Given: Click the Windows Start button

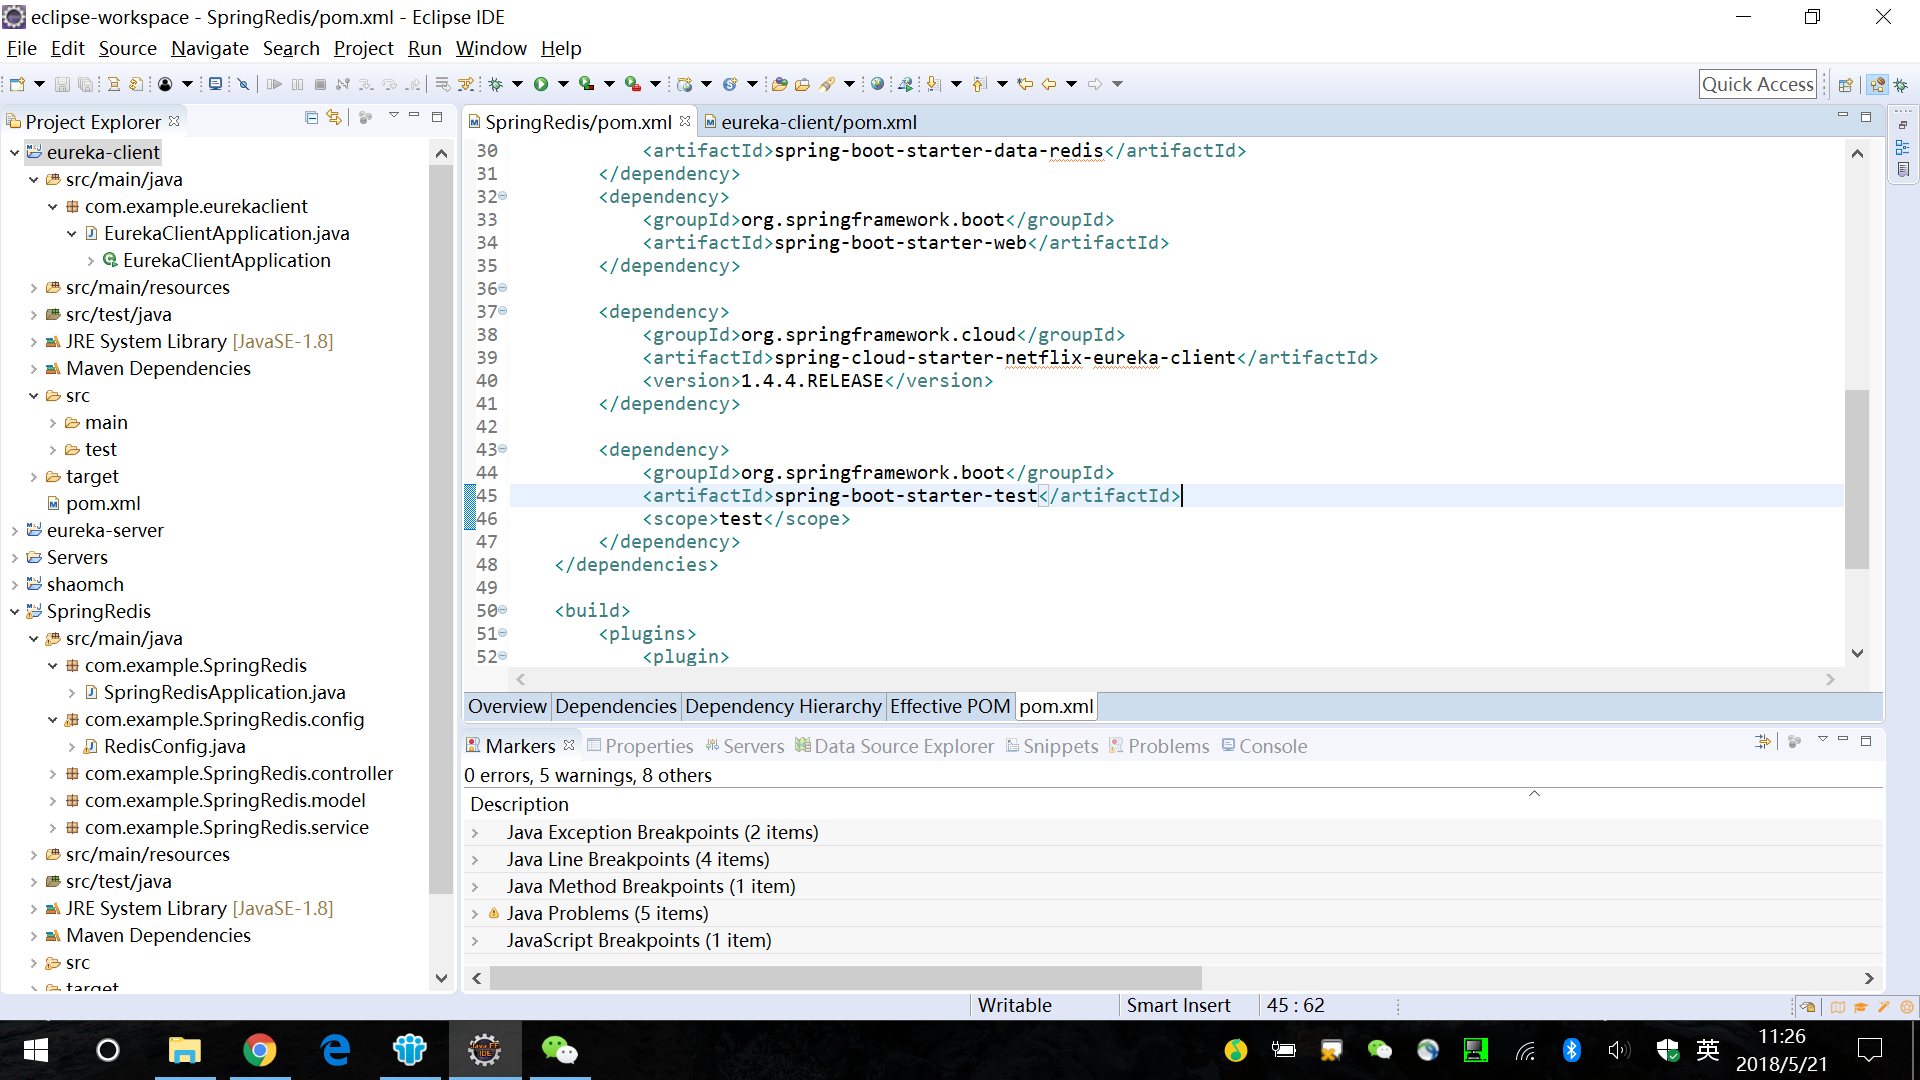Looking at the screenshot, I should [36, 1050].
